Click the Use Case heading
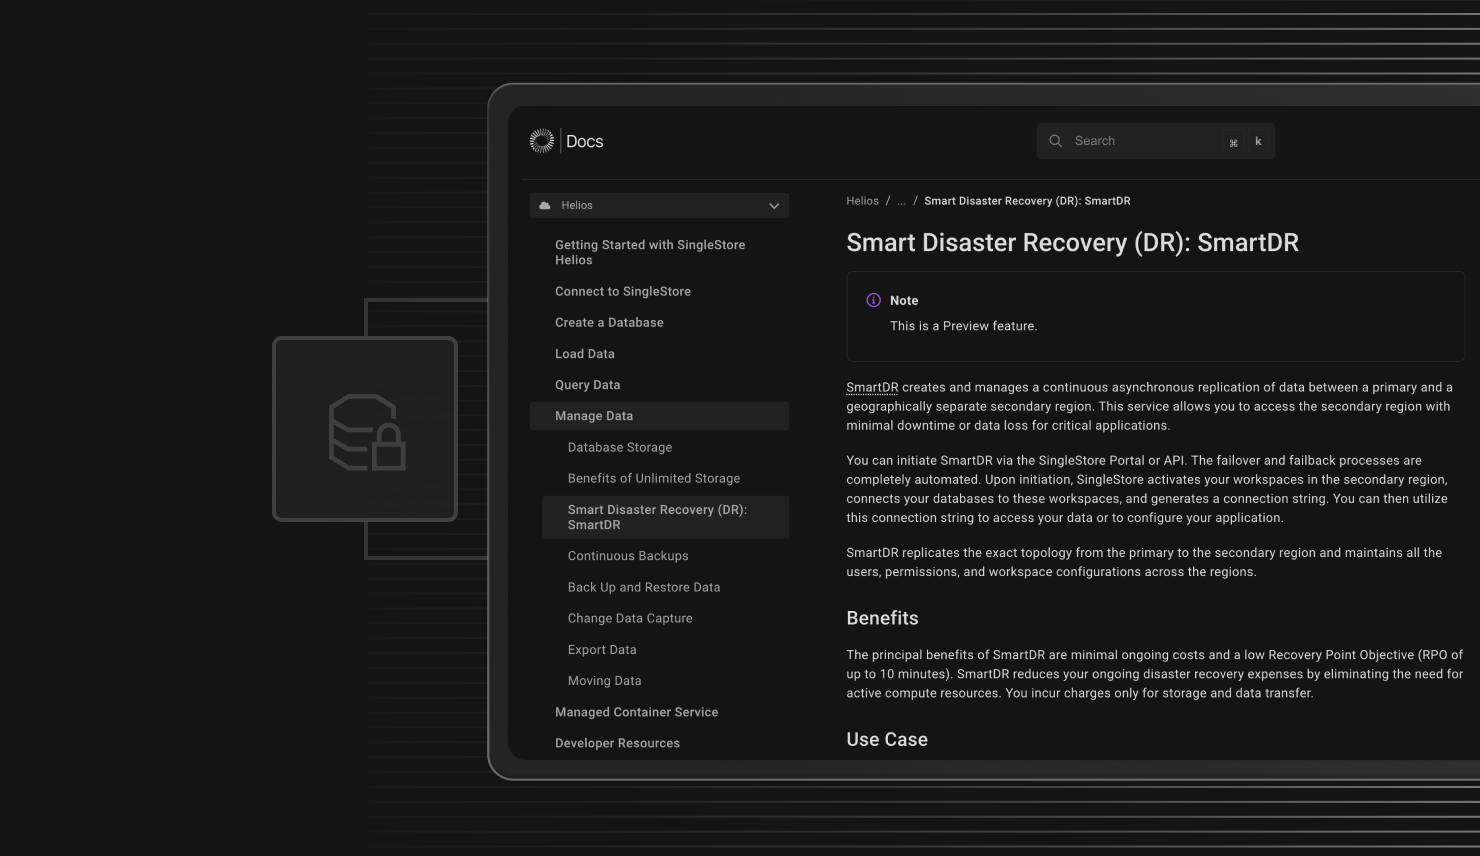Image resolution: width=1480 pixels, height=856 pixels. (x=887, y=739)
